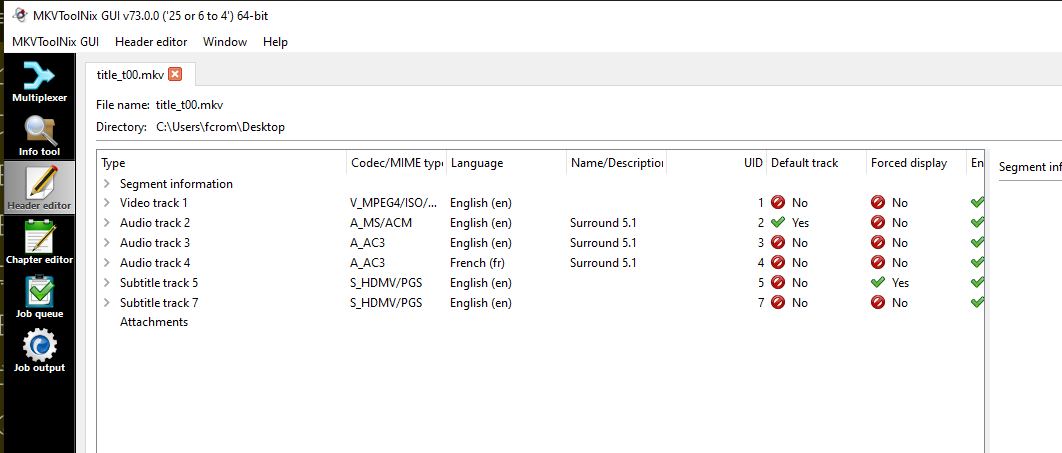This screenshot has width=1062, height=453.
Task: Click the Type column header
Action: [x=222, y=163]
